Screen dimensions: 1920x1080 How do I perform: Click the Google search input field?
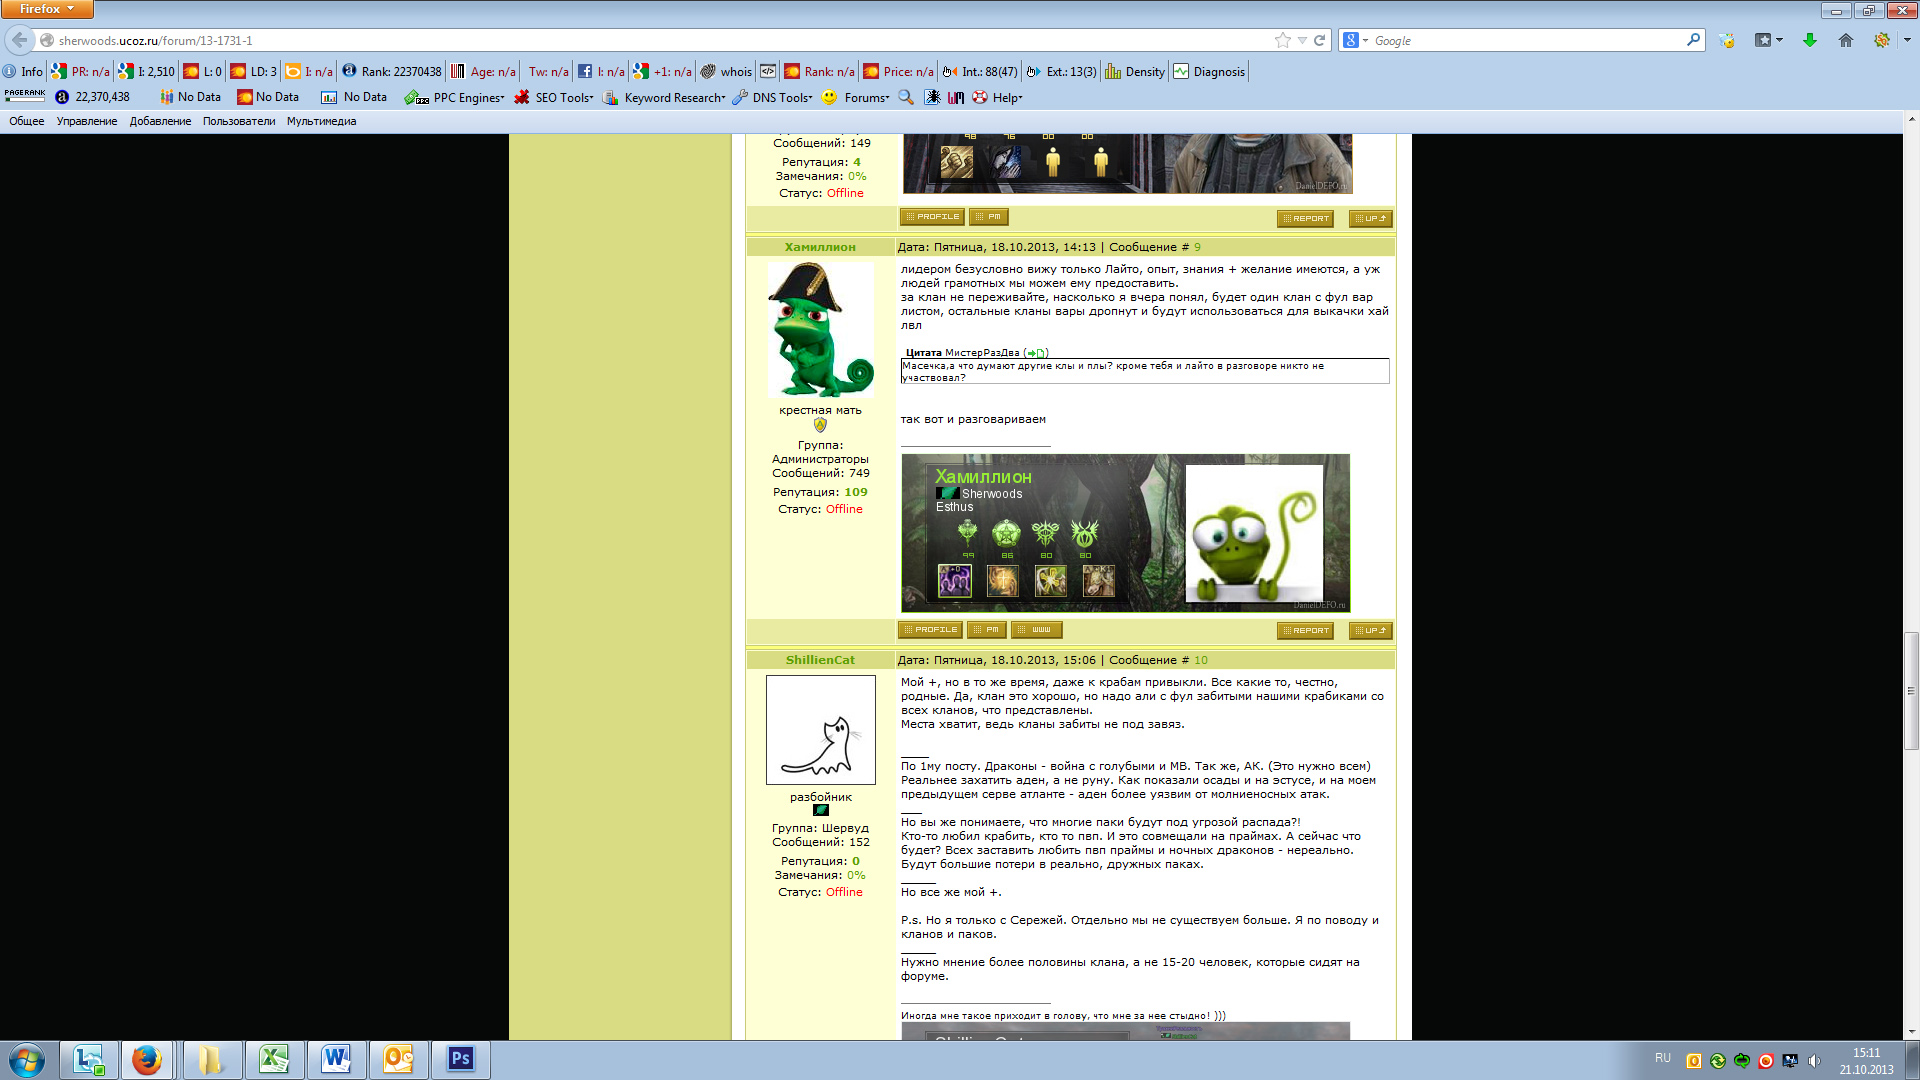1525,41
